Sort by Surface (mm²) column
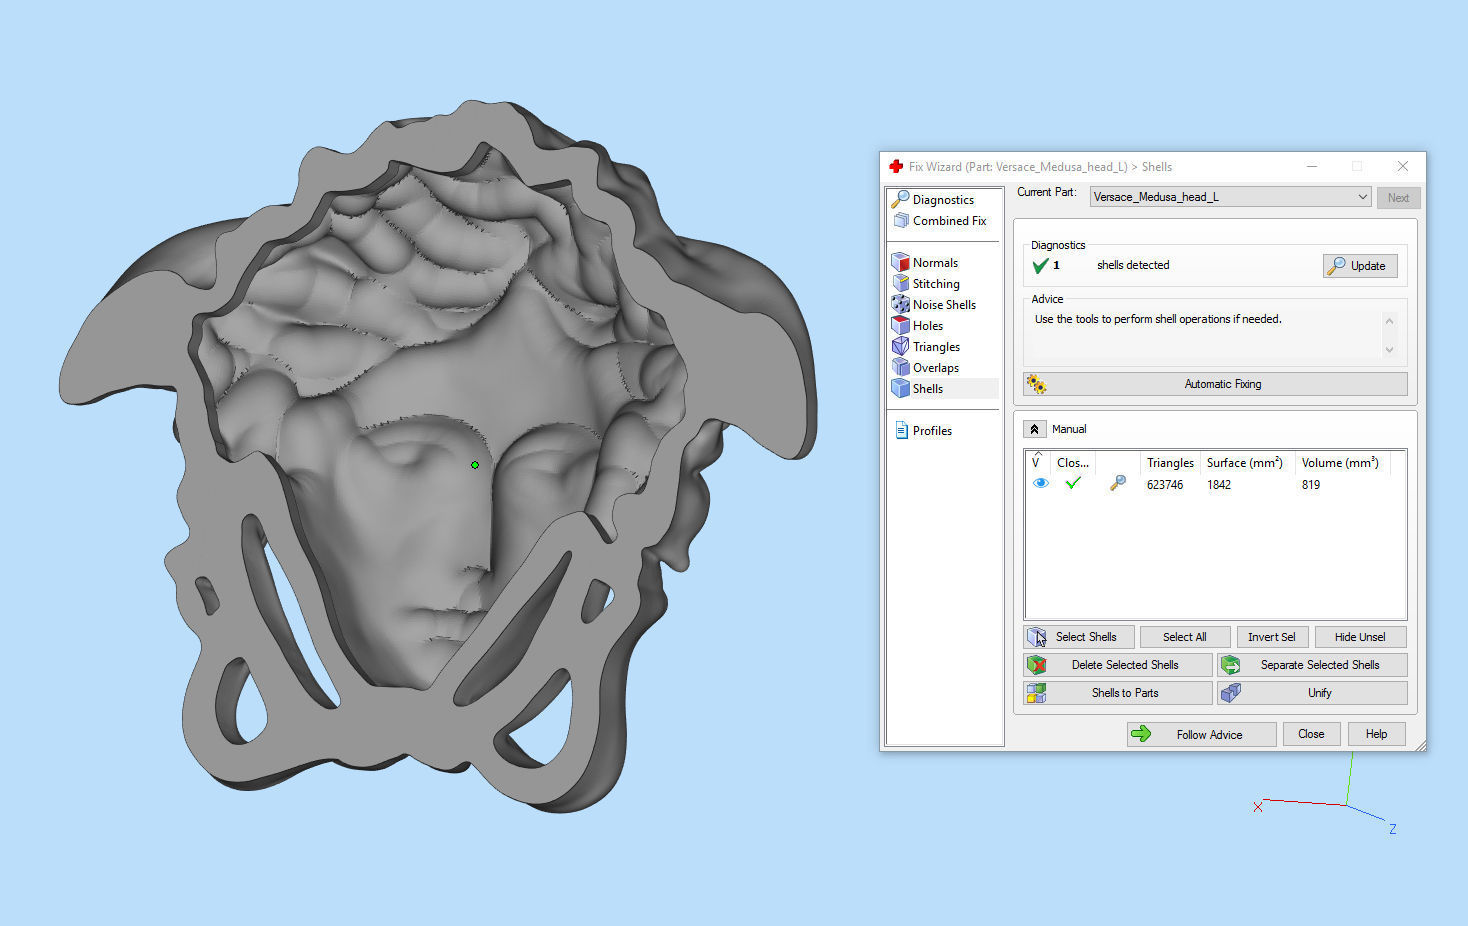Screen dimensions: 1468x926 point(1245,463)
